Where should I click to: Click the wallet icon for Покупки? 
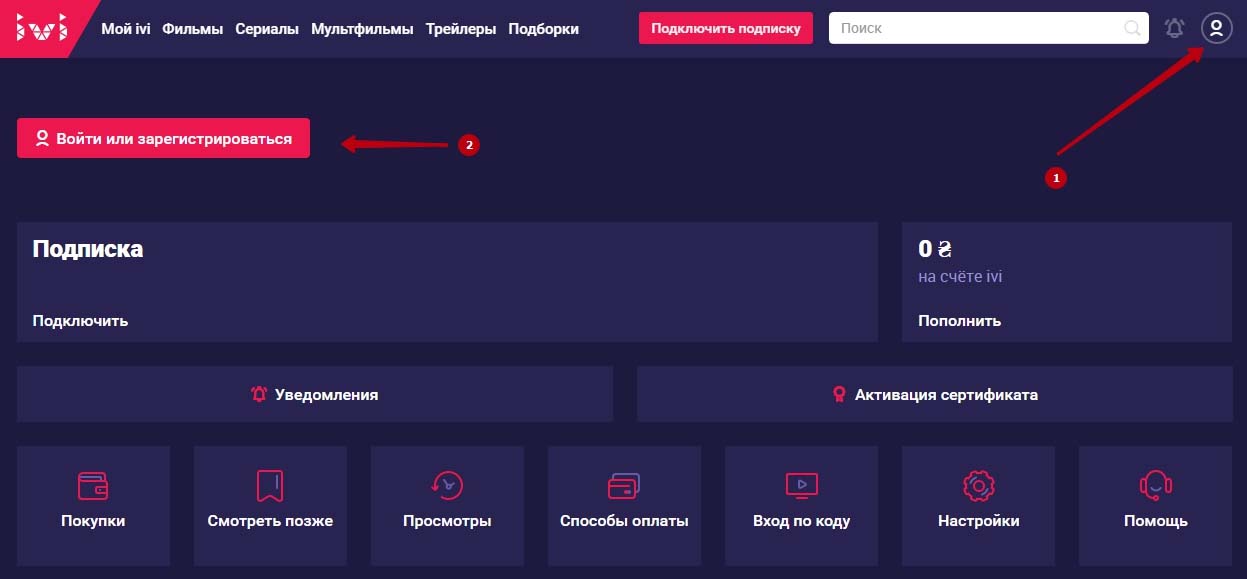coord(93,486)
